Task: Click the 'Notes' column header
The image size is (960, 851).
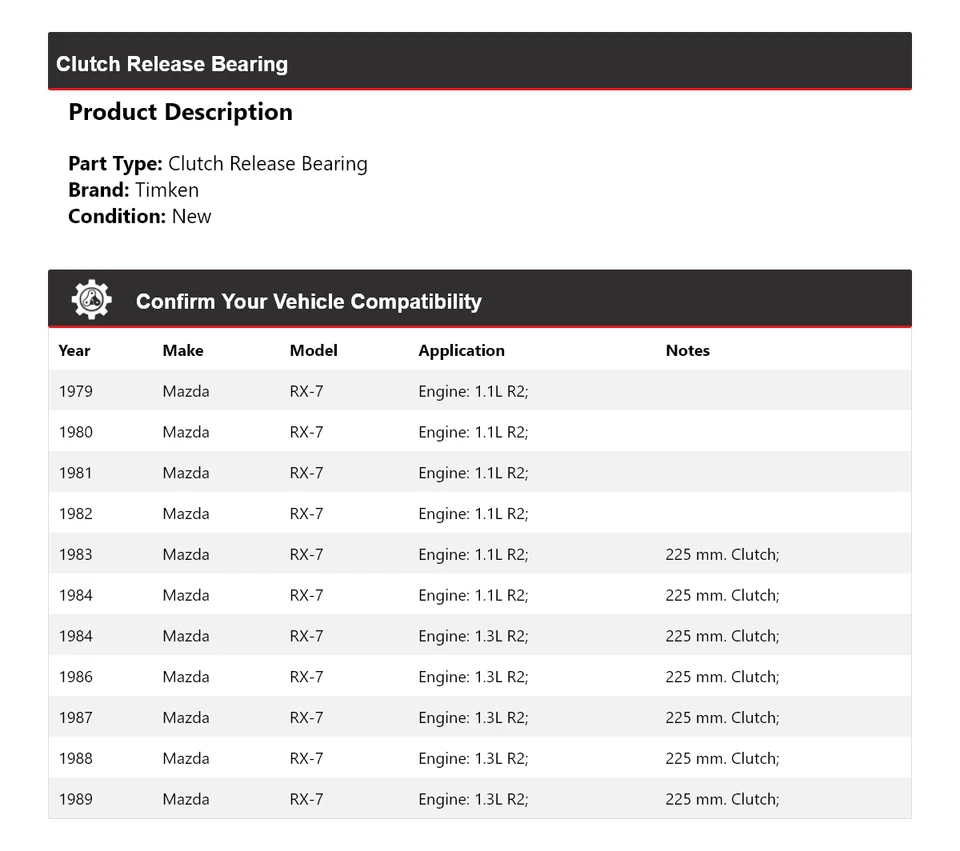Action: pyautogui.click(x=688, y=350)
